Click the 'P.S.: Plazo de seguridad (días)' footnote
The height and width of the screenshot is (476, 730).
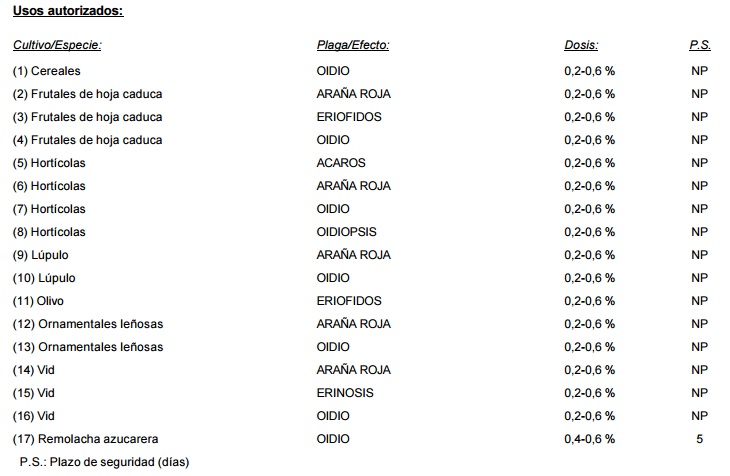pos(104,462)
